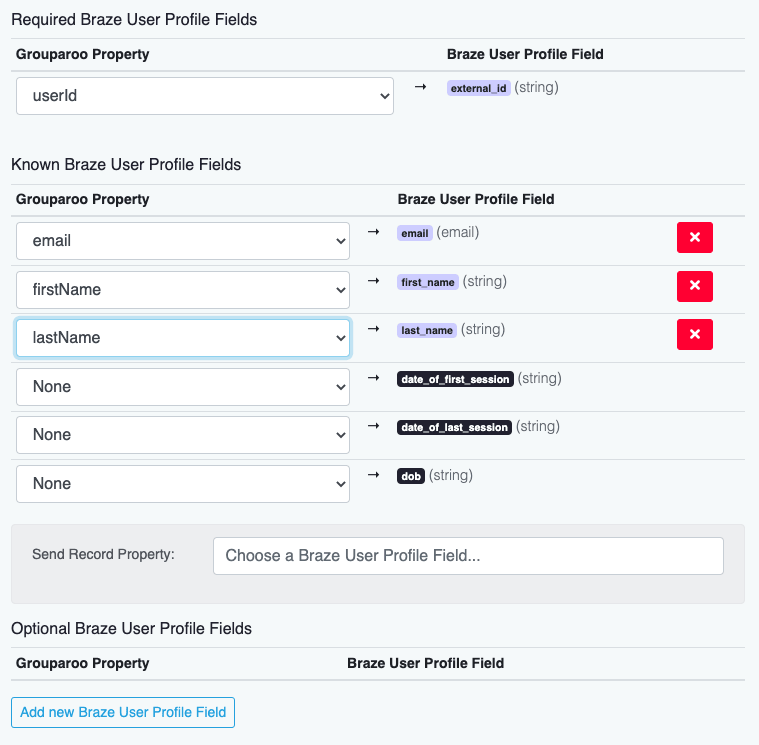Expand the firstName property dropdown
This screenshot has width=759, height=745.
click(x=183, y=290)
